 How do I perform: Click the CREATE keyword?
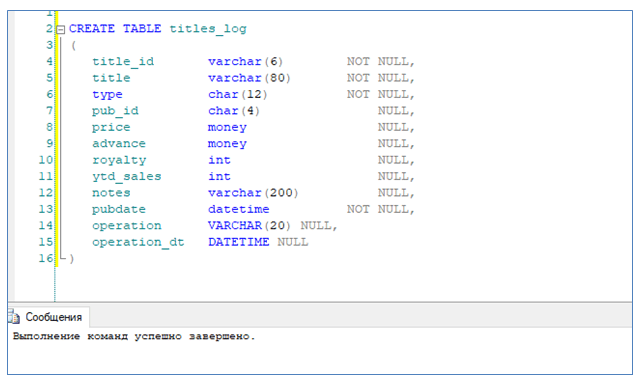click(92, 29)
